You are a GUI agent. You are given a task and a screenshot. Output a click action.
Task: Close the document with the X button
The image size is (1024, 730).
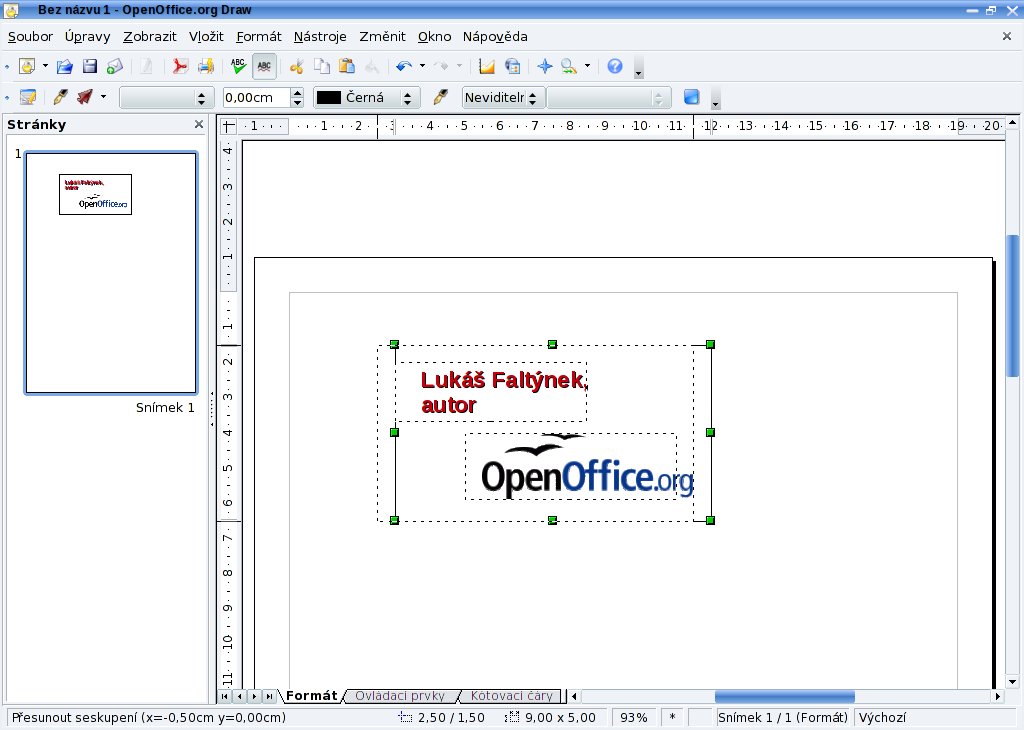coord(1006,37)
